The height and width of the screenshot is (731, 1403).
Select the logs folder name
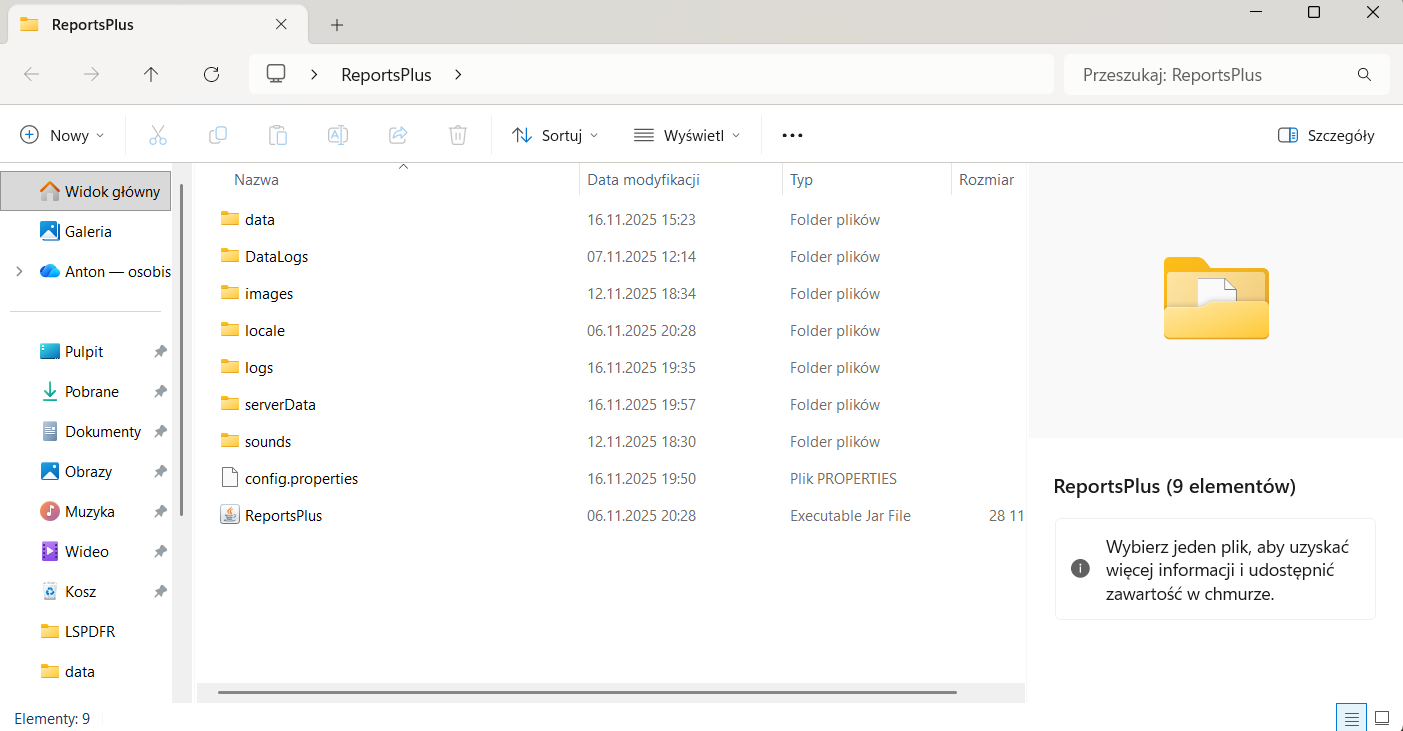pyautogui.click(x=259, y=368)
